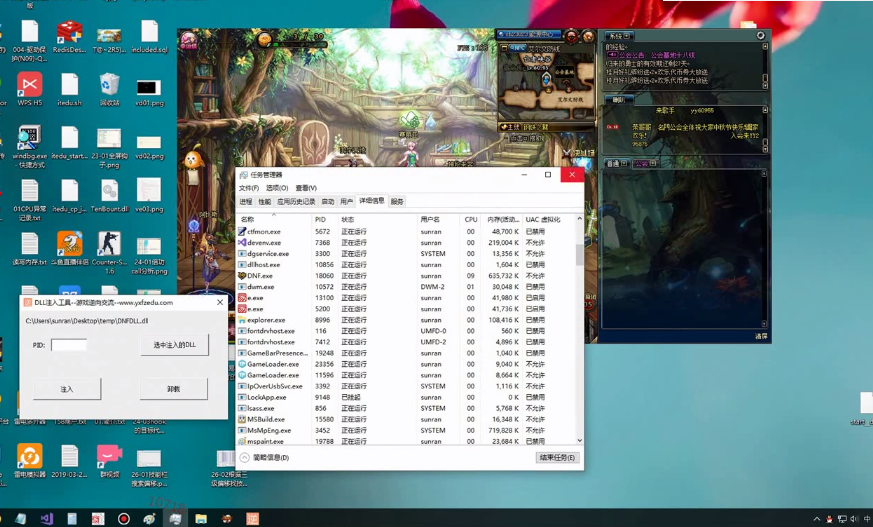Viewport: 873px width, 527px height.
Task: Open the 文件(F) menu in Task Manager
Action: click(249, 188)
